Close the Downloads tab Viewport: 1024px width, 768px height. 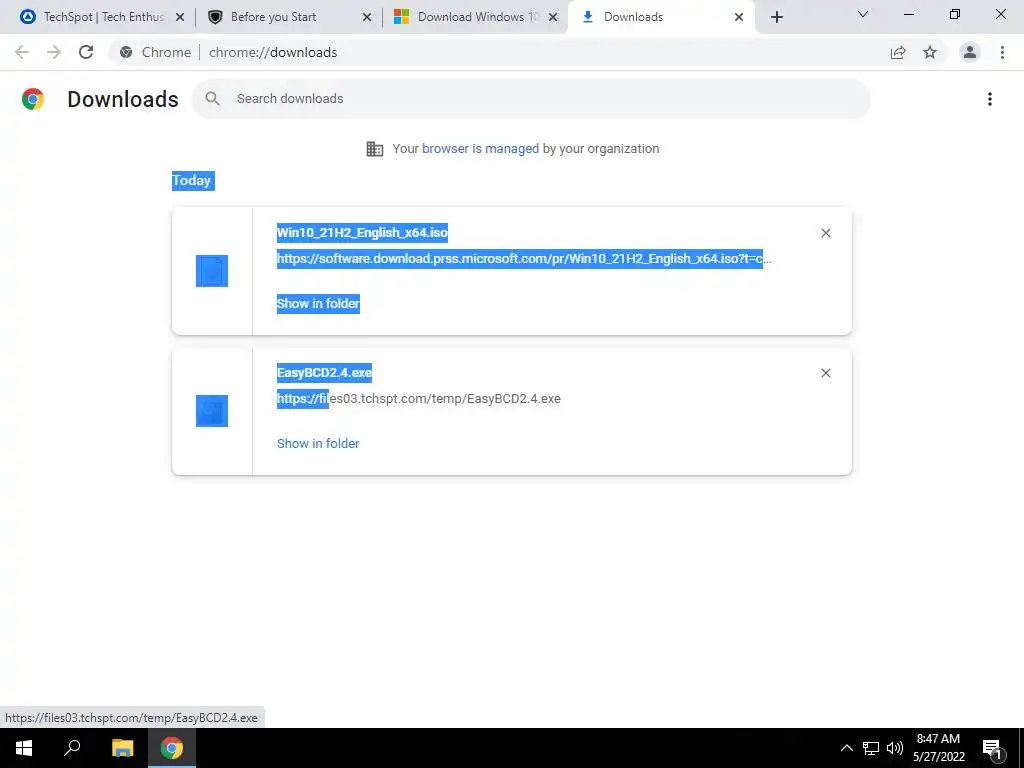point(739,17)
